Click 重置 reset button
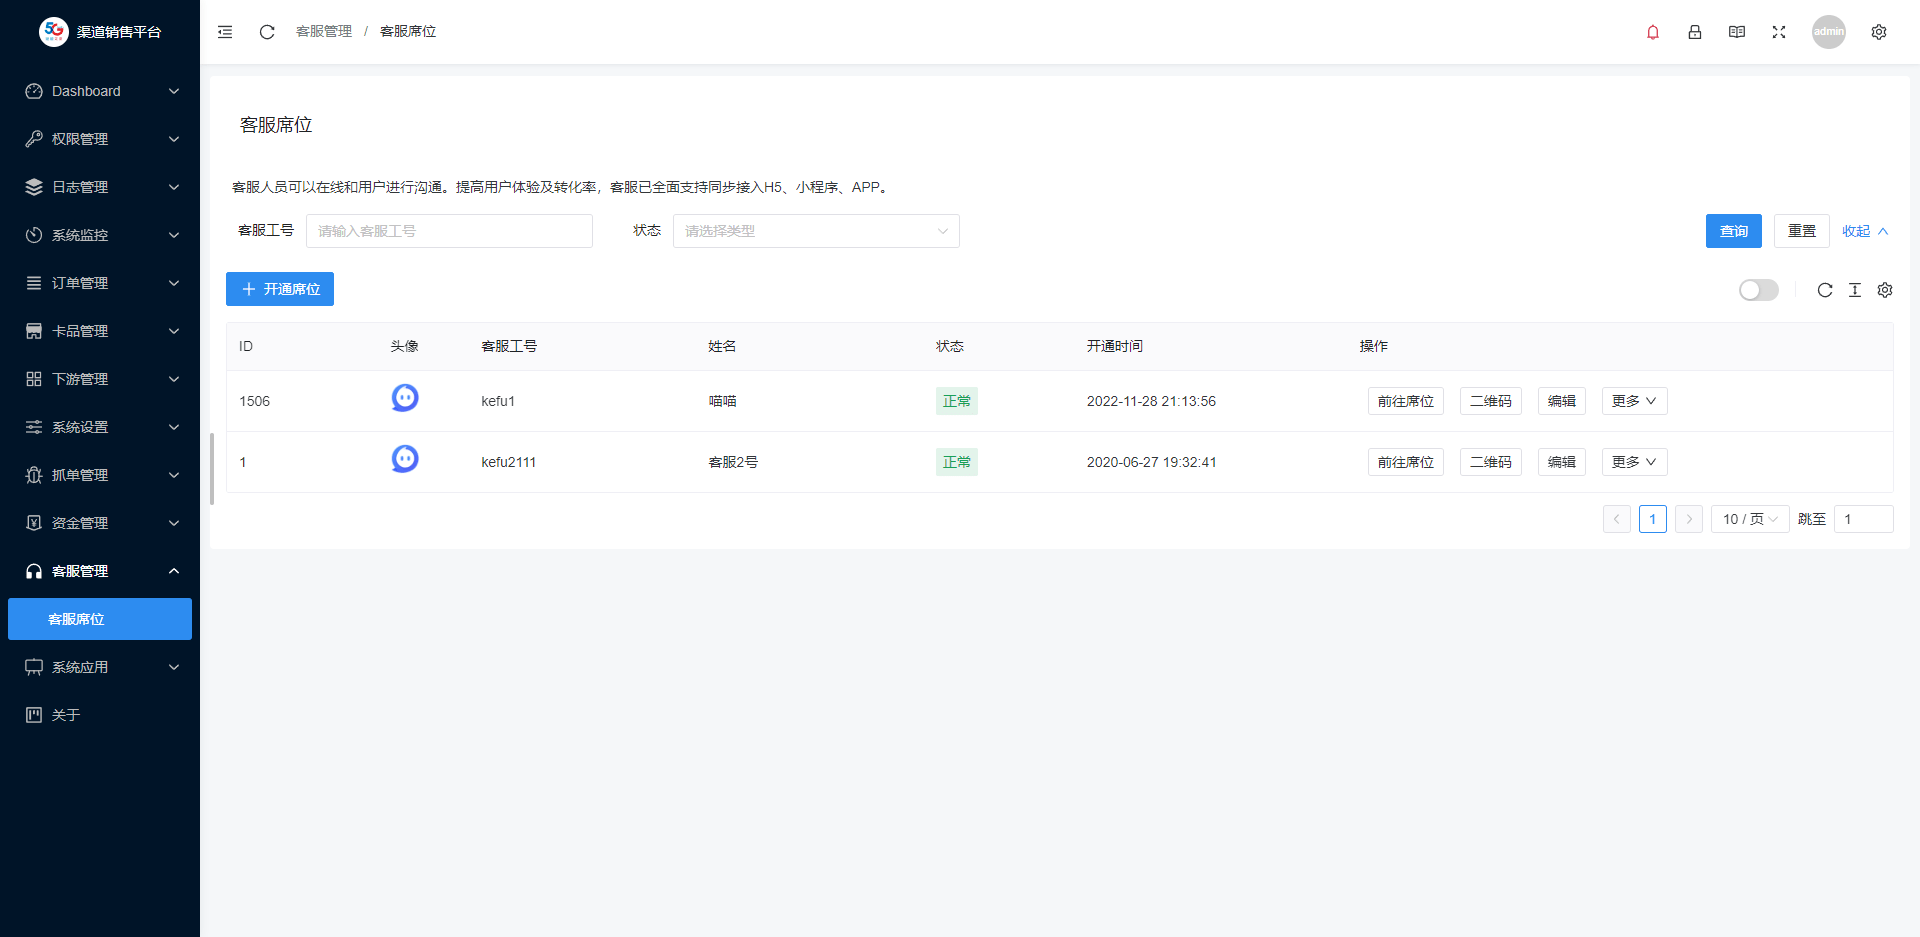This screenshot has height=937, width=1920. 1802,231
